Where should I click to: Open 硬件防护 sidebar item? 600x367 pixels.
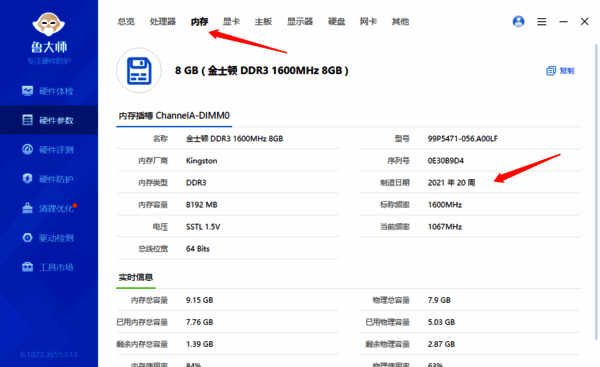(x=49, y=179)
